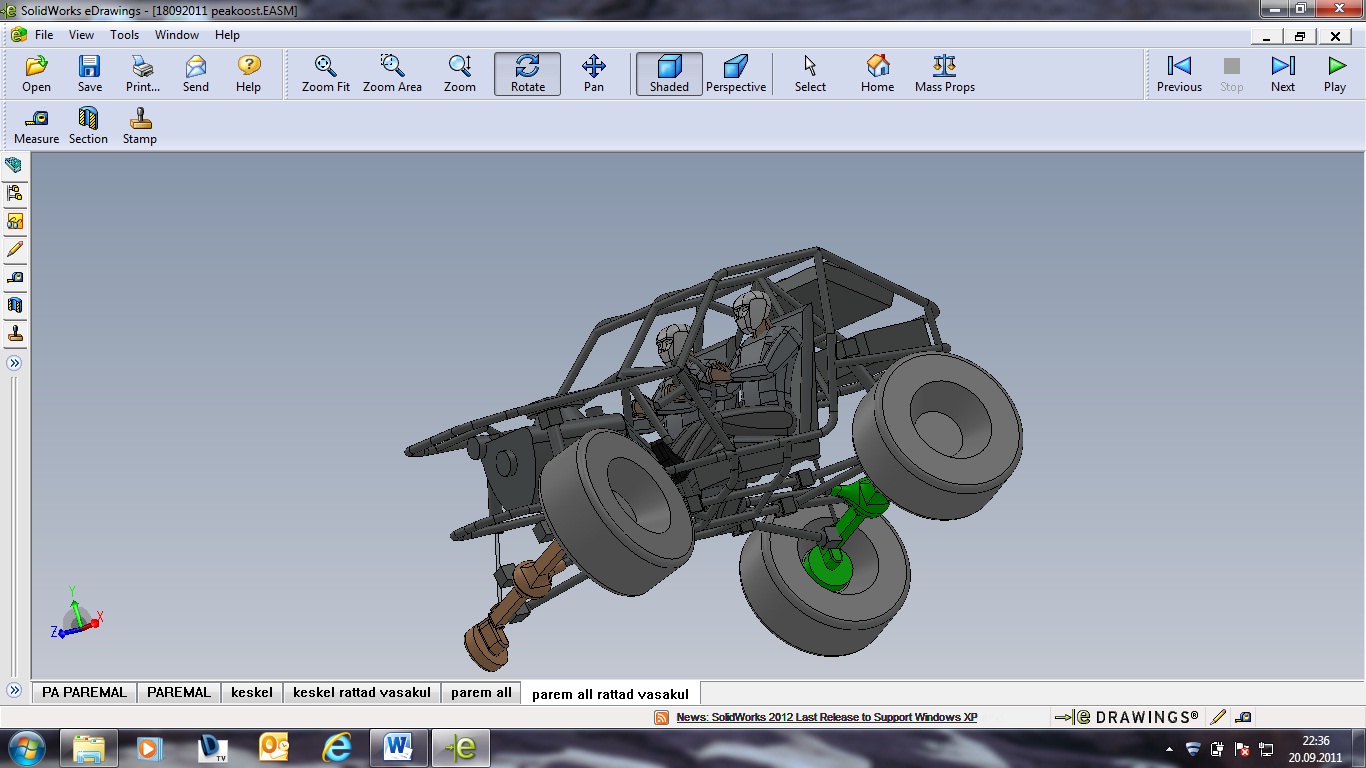Click the eDrawings document menu icon
This screenshot has width=1366, height=768.
pyautogui.click(x=18, y=35)
